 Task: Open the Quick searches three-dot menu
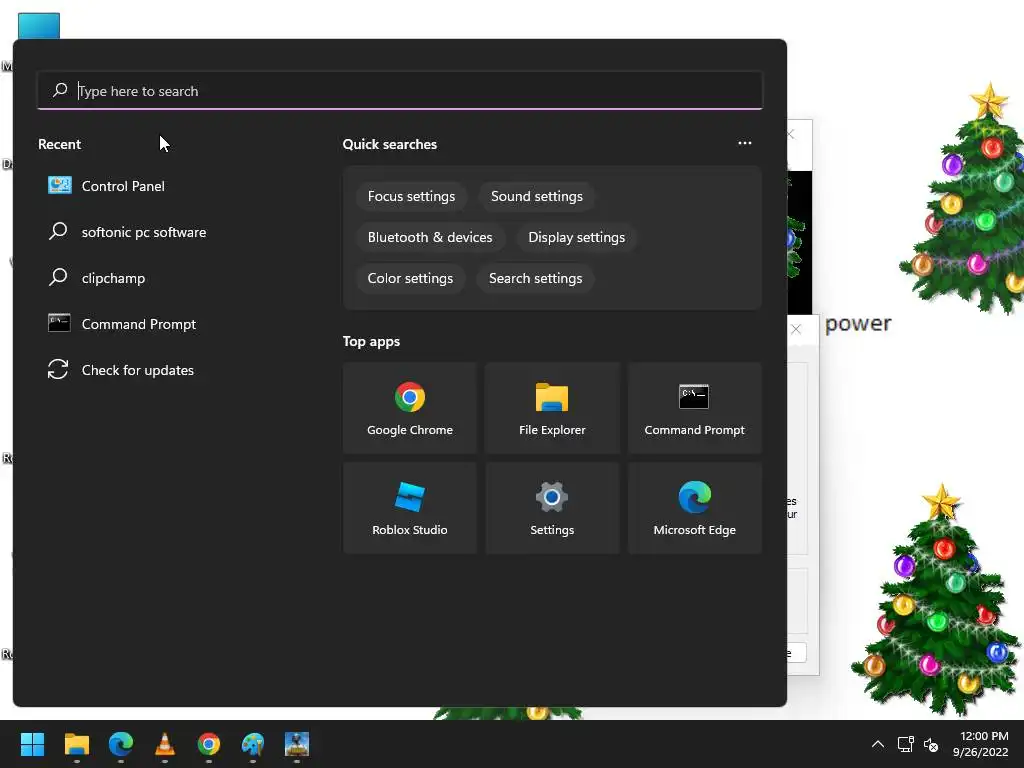click(744, 143)
